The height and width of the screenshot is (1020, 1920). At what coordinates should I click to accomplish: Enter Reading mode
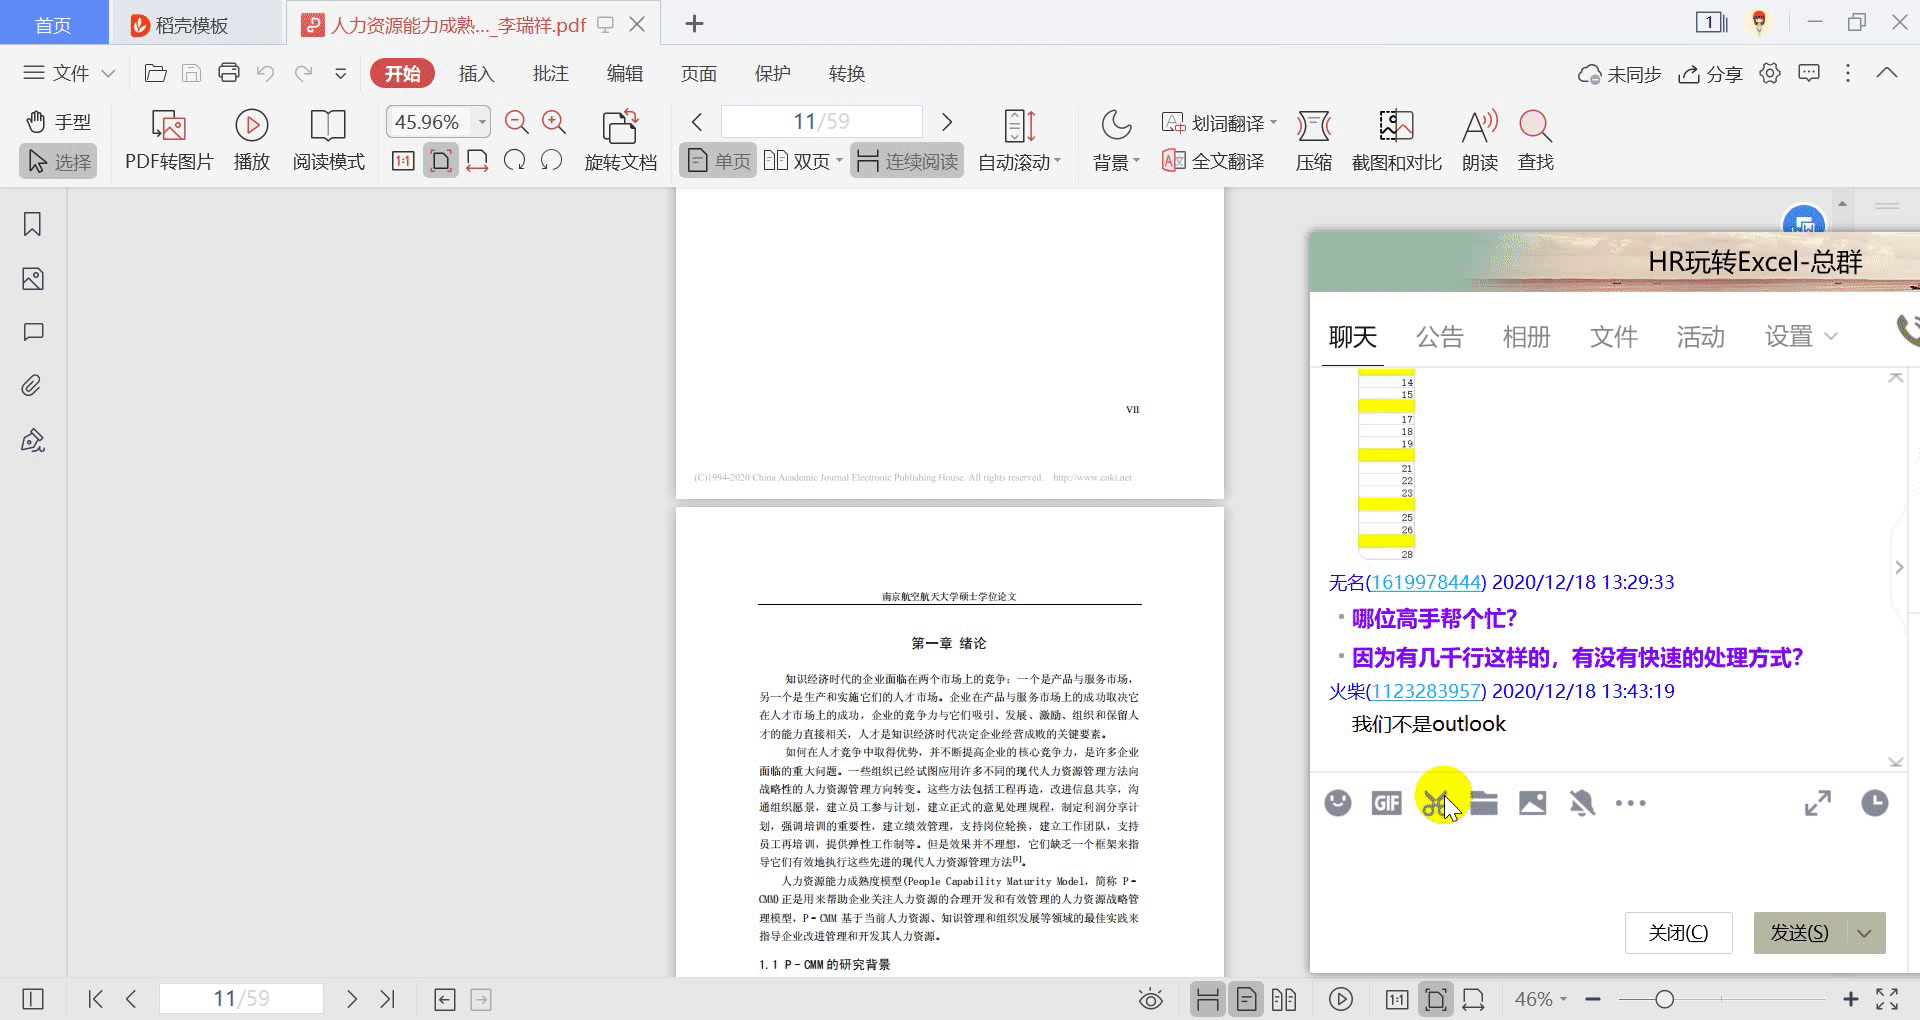(x=328, y=141)
